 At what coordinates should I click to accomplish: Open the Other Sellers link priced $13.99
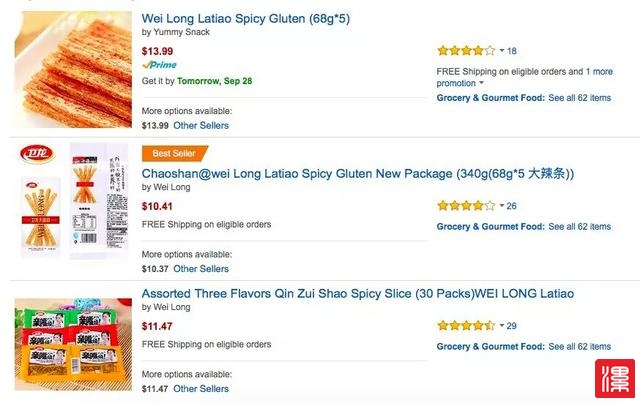tap(201, 125)
